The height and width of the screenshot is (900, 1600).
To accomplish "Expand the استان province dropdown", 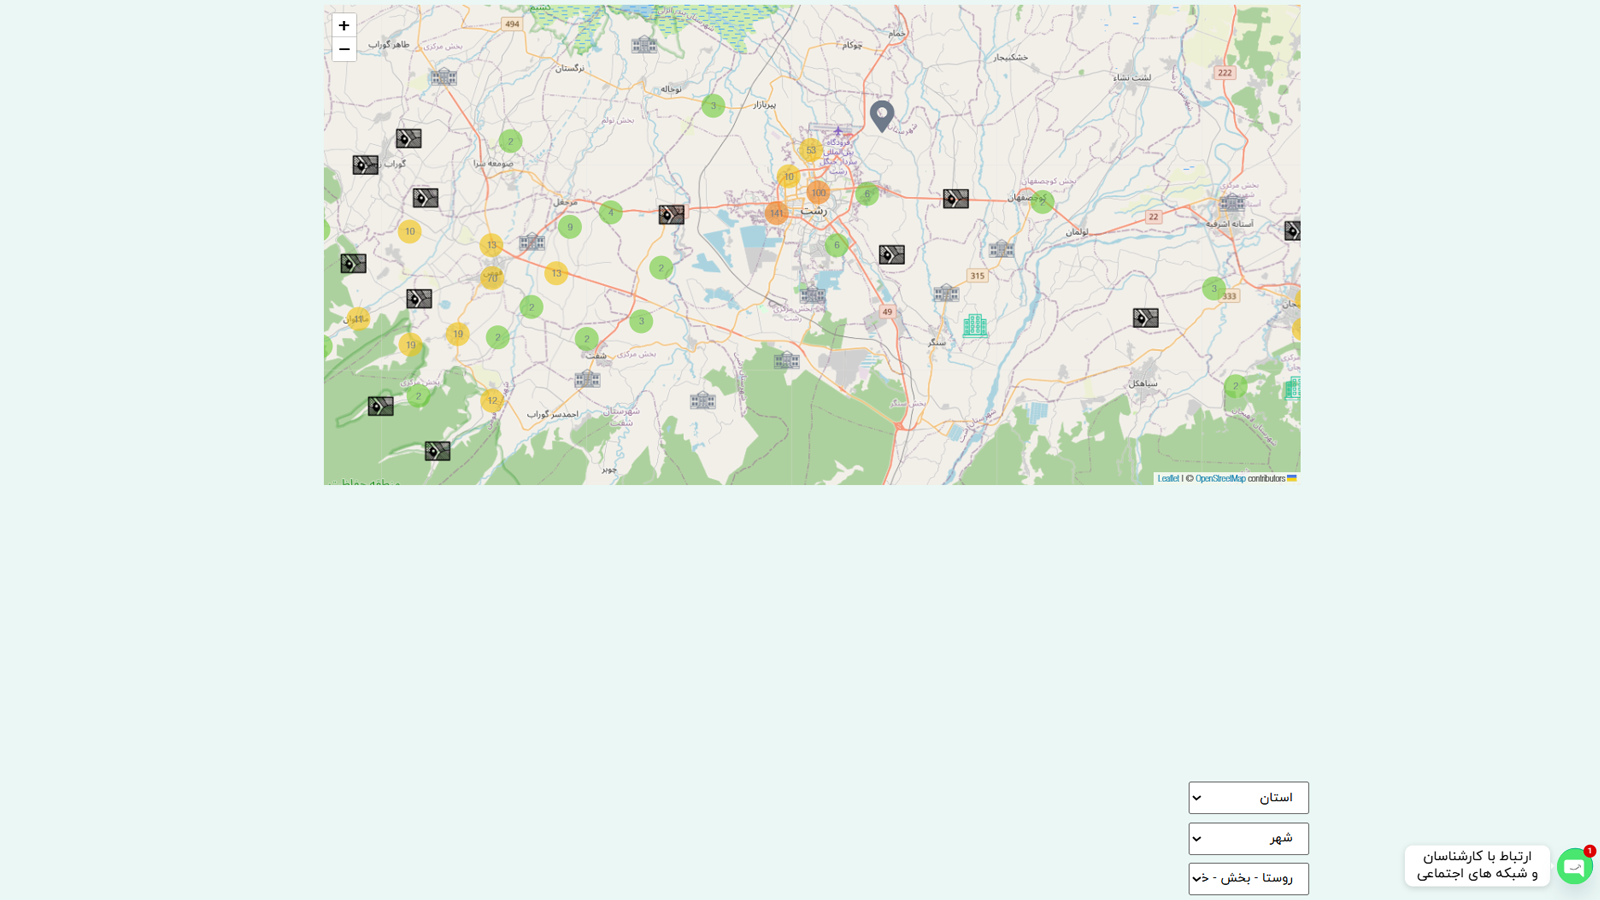I will point(1248,798).
